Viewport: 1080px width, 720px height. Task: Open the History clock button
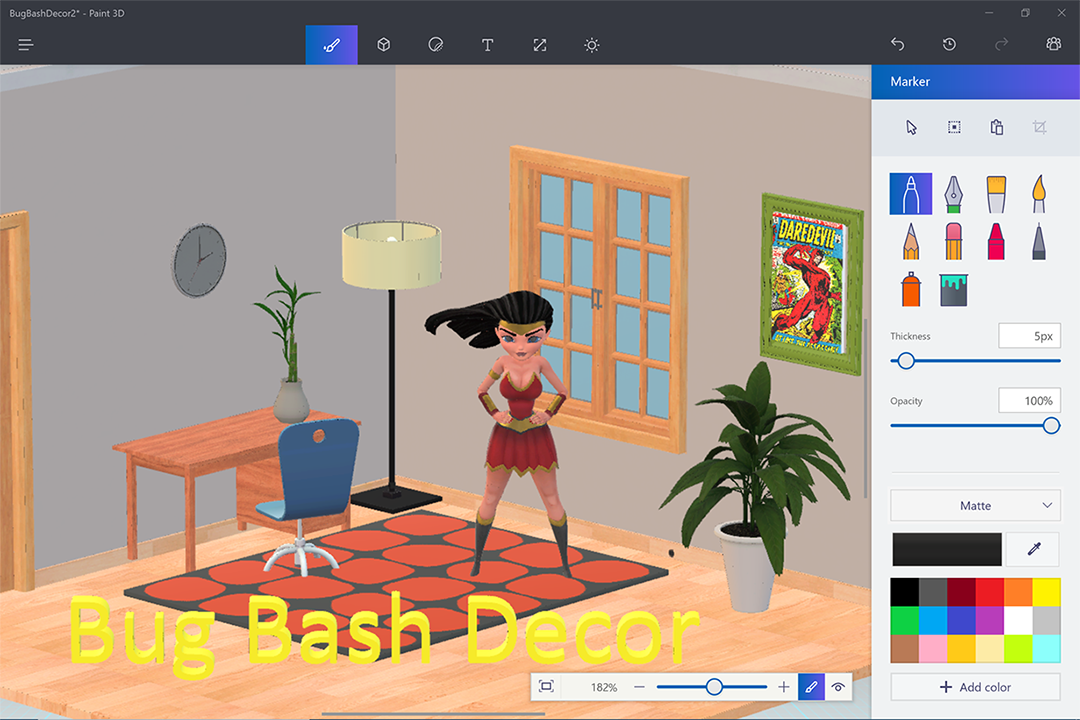949,44
